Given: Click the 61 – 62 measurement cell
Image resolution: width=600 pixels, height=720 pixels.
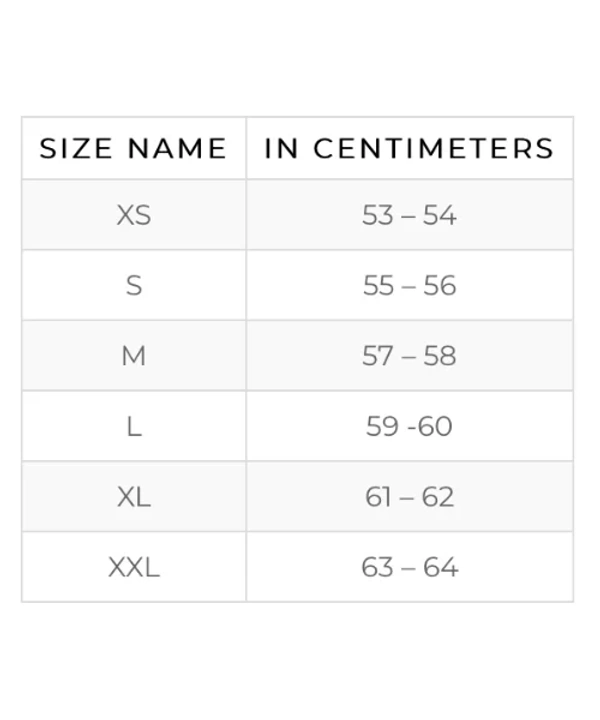Looking at the screenshot, I should click(409, 497).
